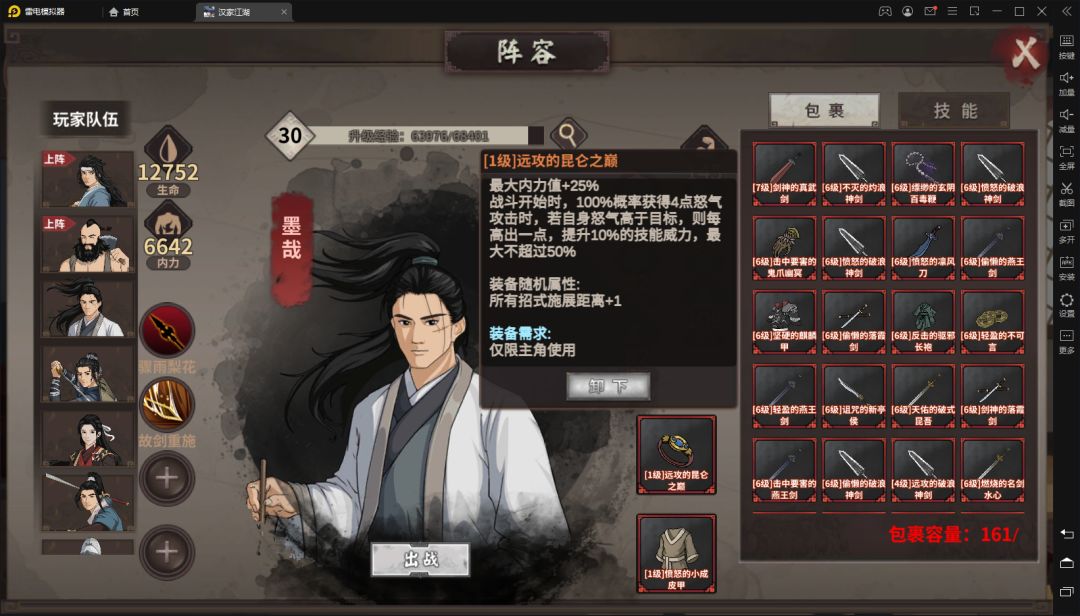Viewport: 1080px width, 616px height.
Task: Select the 7级 剑神的真武剑 item
Action: (x=785, y=174)
